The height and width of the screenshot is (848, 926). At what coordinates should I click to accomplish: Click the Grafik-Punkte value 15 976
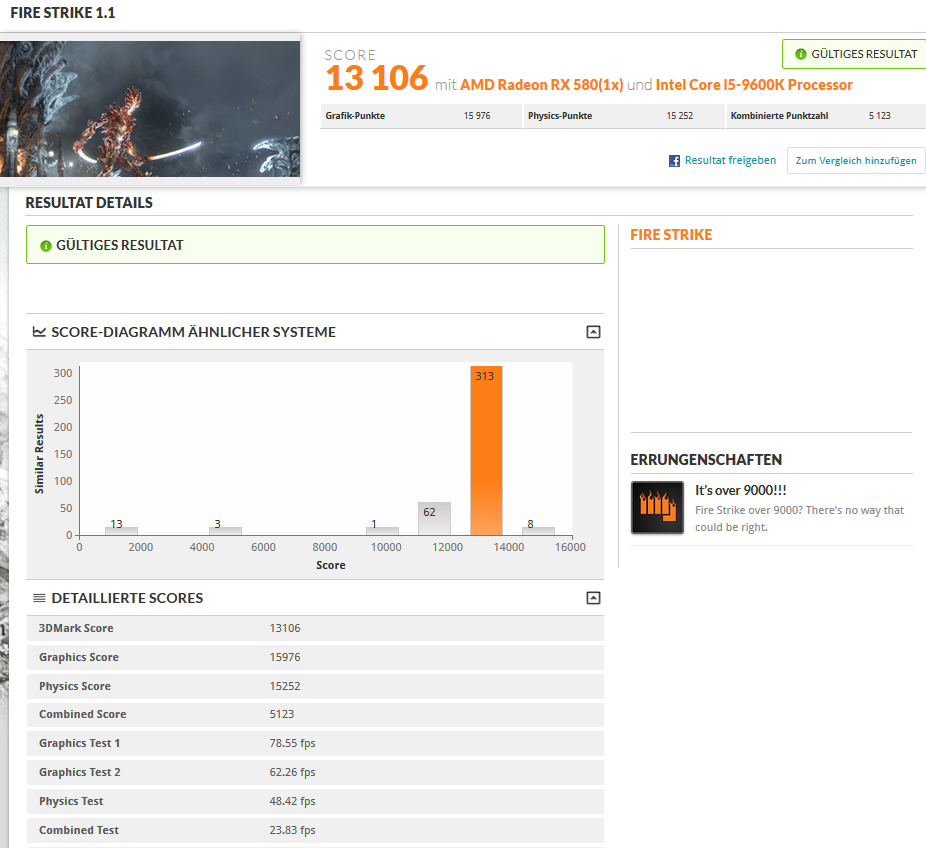[477, 116]
